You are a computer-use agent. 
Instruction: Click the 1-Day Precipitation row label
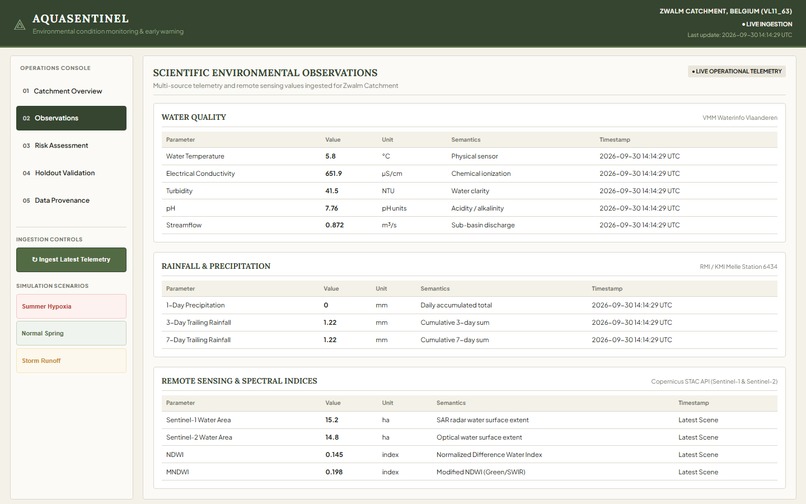[195, 305]
